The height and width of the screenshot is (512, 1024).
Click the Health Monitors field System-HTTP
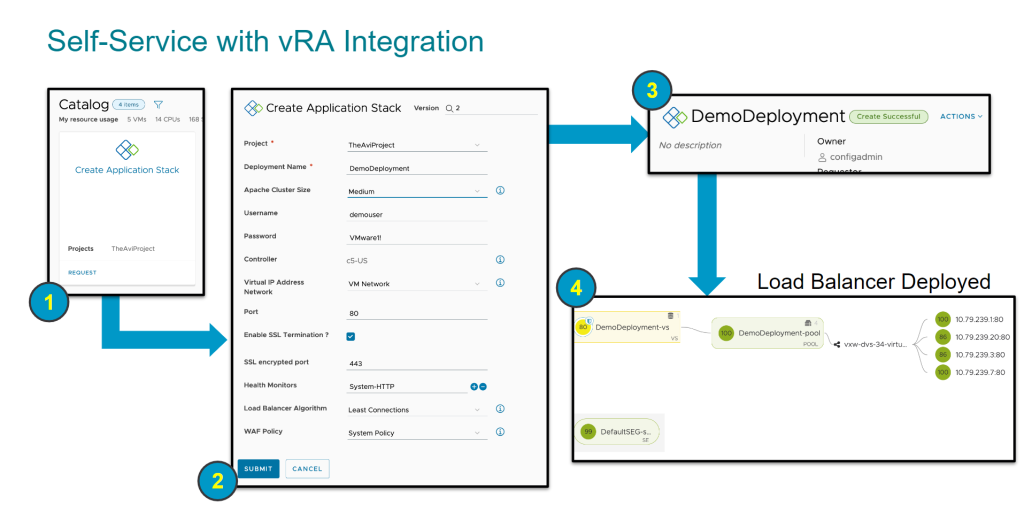(x=406, y=387)
